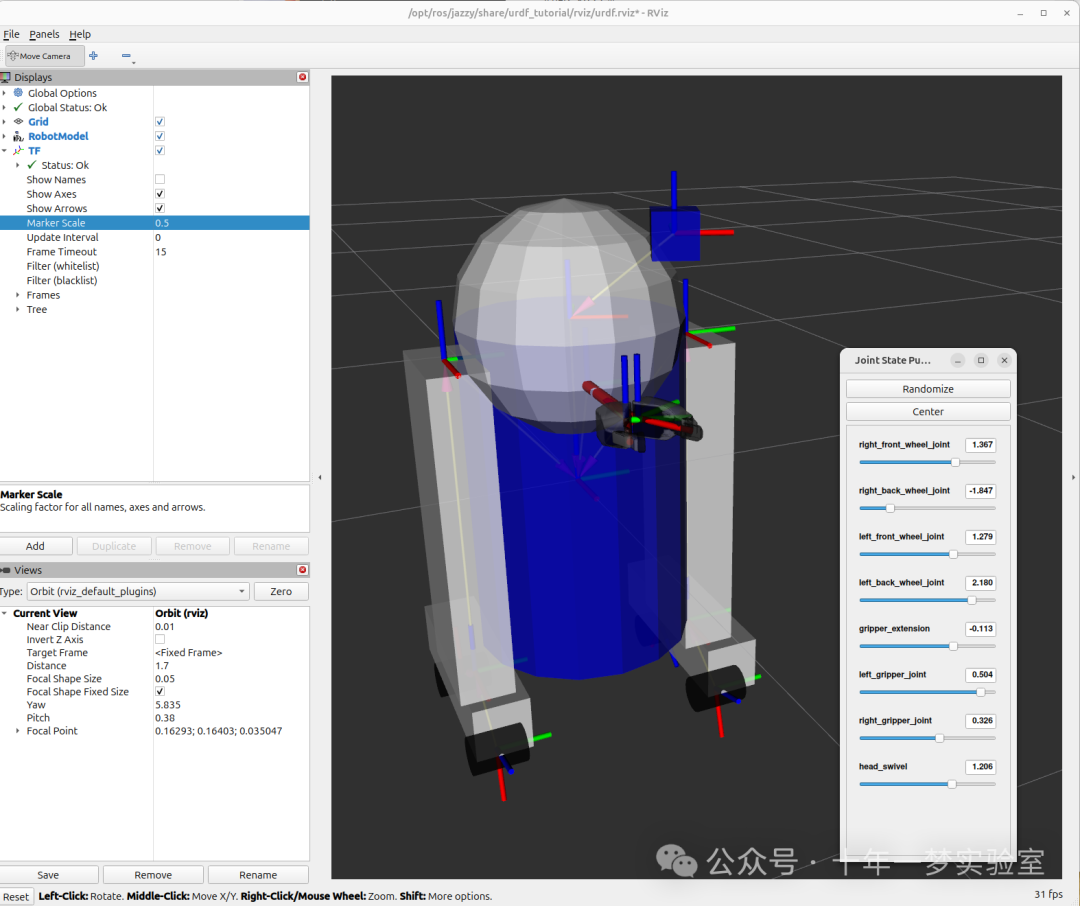This screenshot has width=1080, height=906.
Task: Click the Frame Timeout value 15
Action: click(160, 251)
